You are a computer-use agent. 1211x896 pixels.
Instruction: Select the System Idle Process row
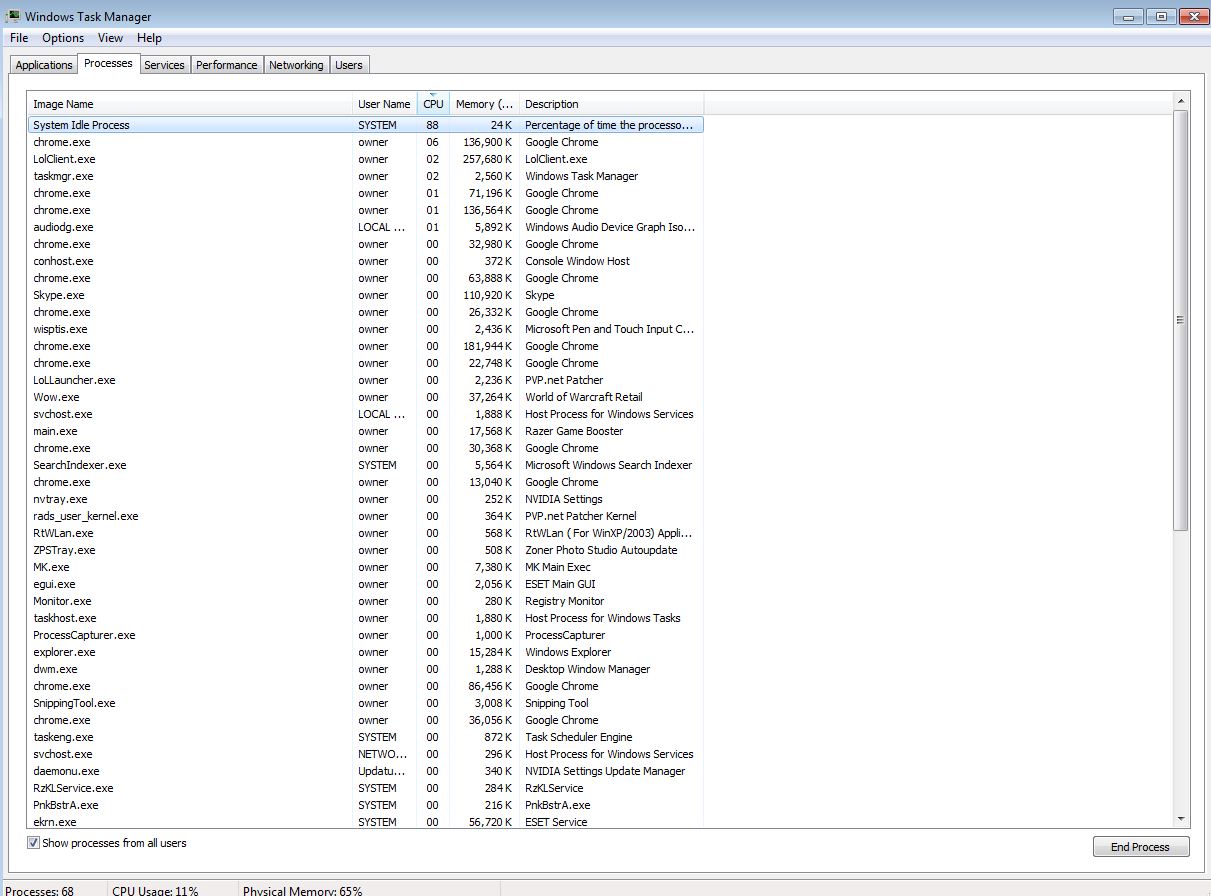(x=365, y=125)
